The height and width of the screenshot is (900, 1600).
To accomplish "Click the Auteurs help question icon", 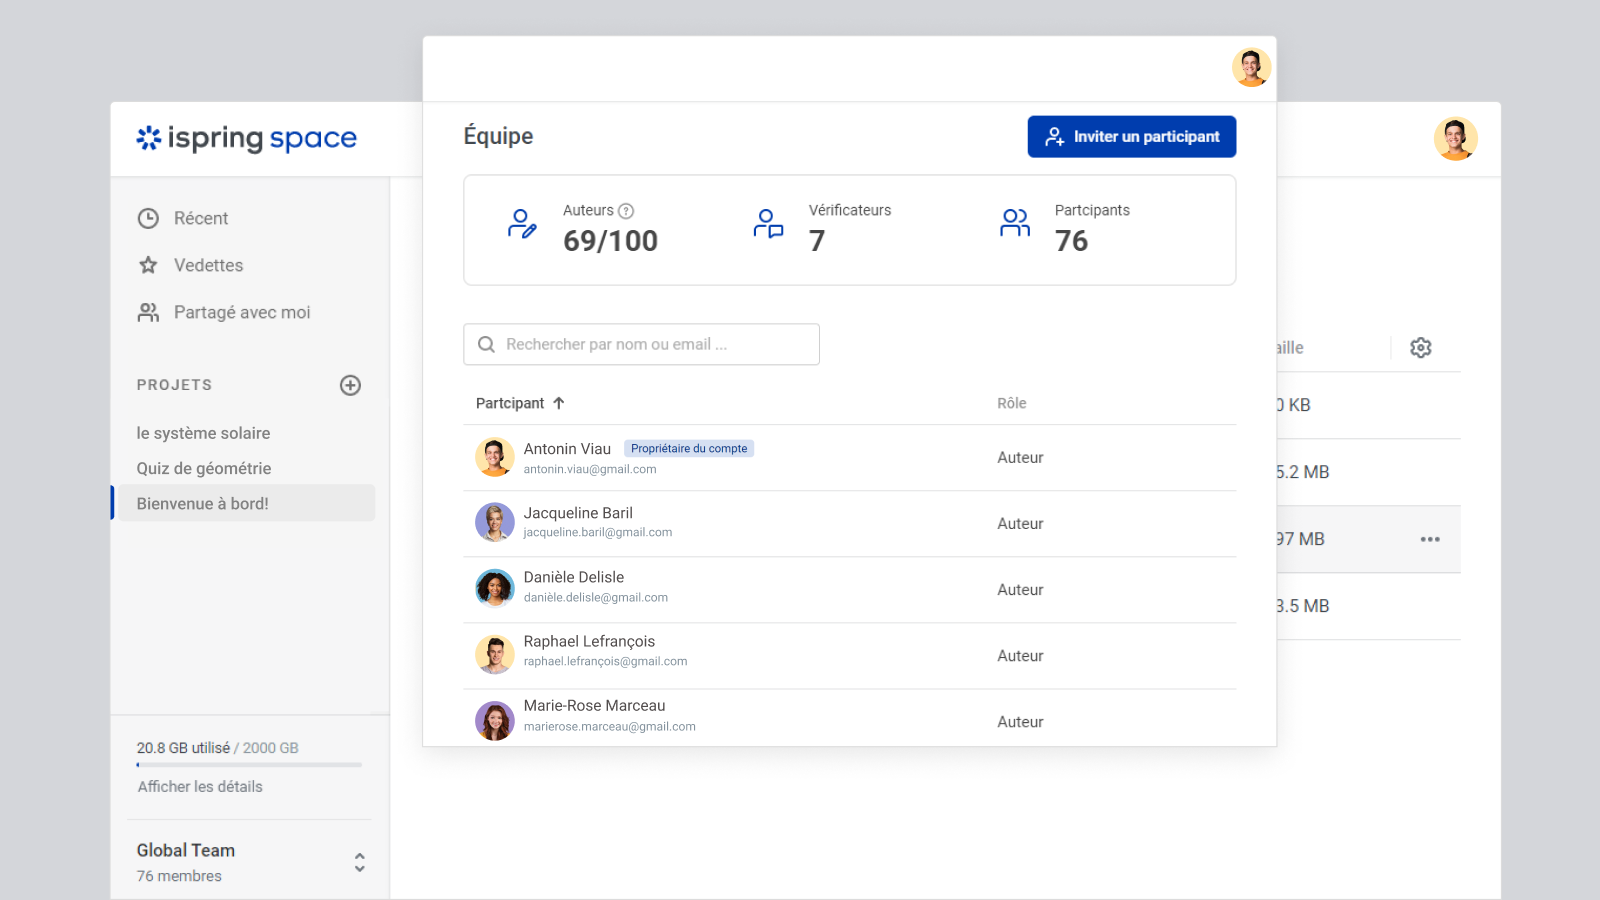I will [626, 211].
